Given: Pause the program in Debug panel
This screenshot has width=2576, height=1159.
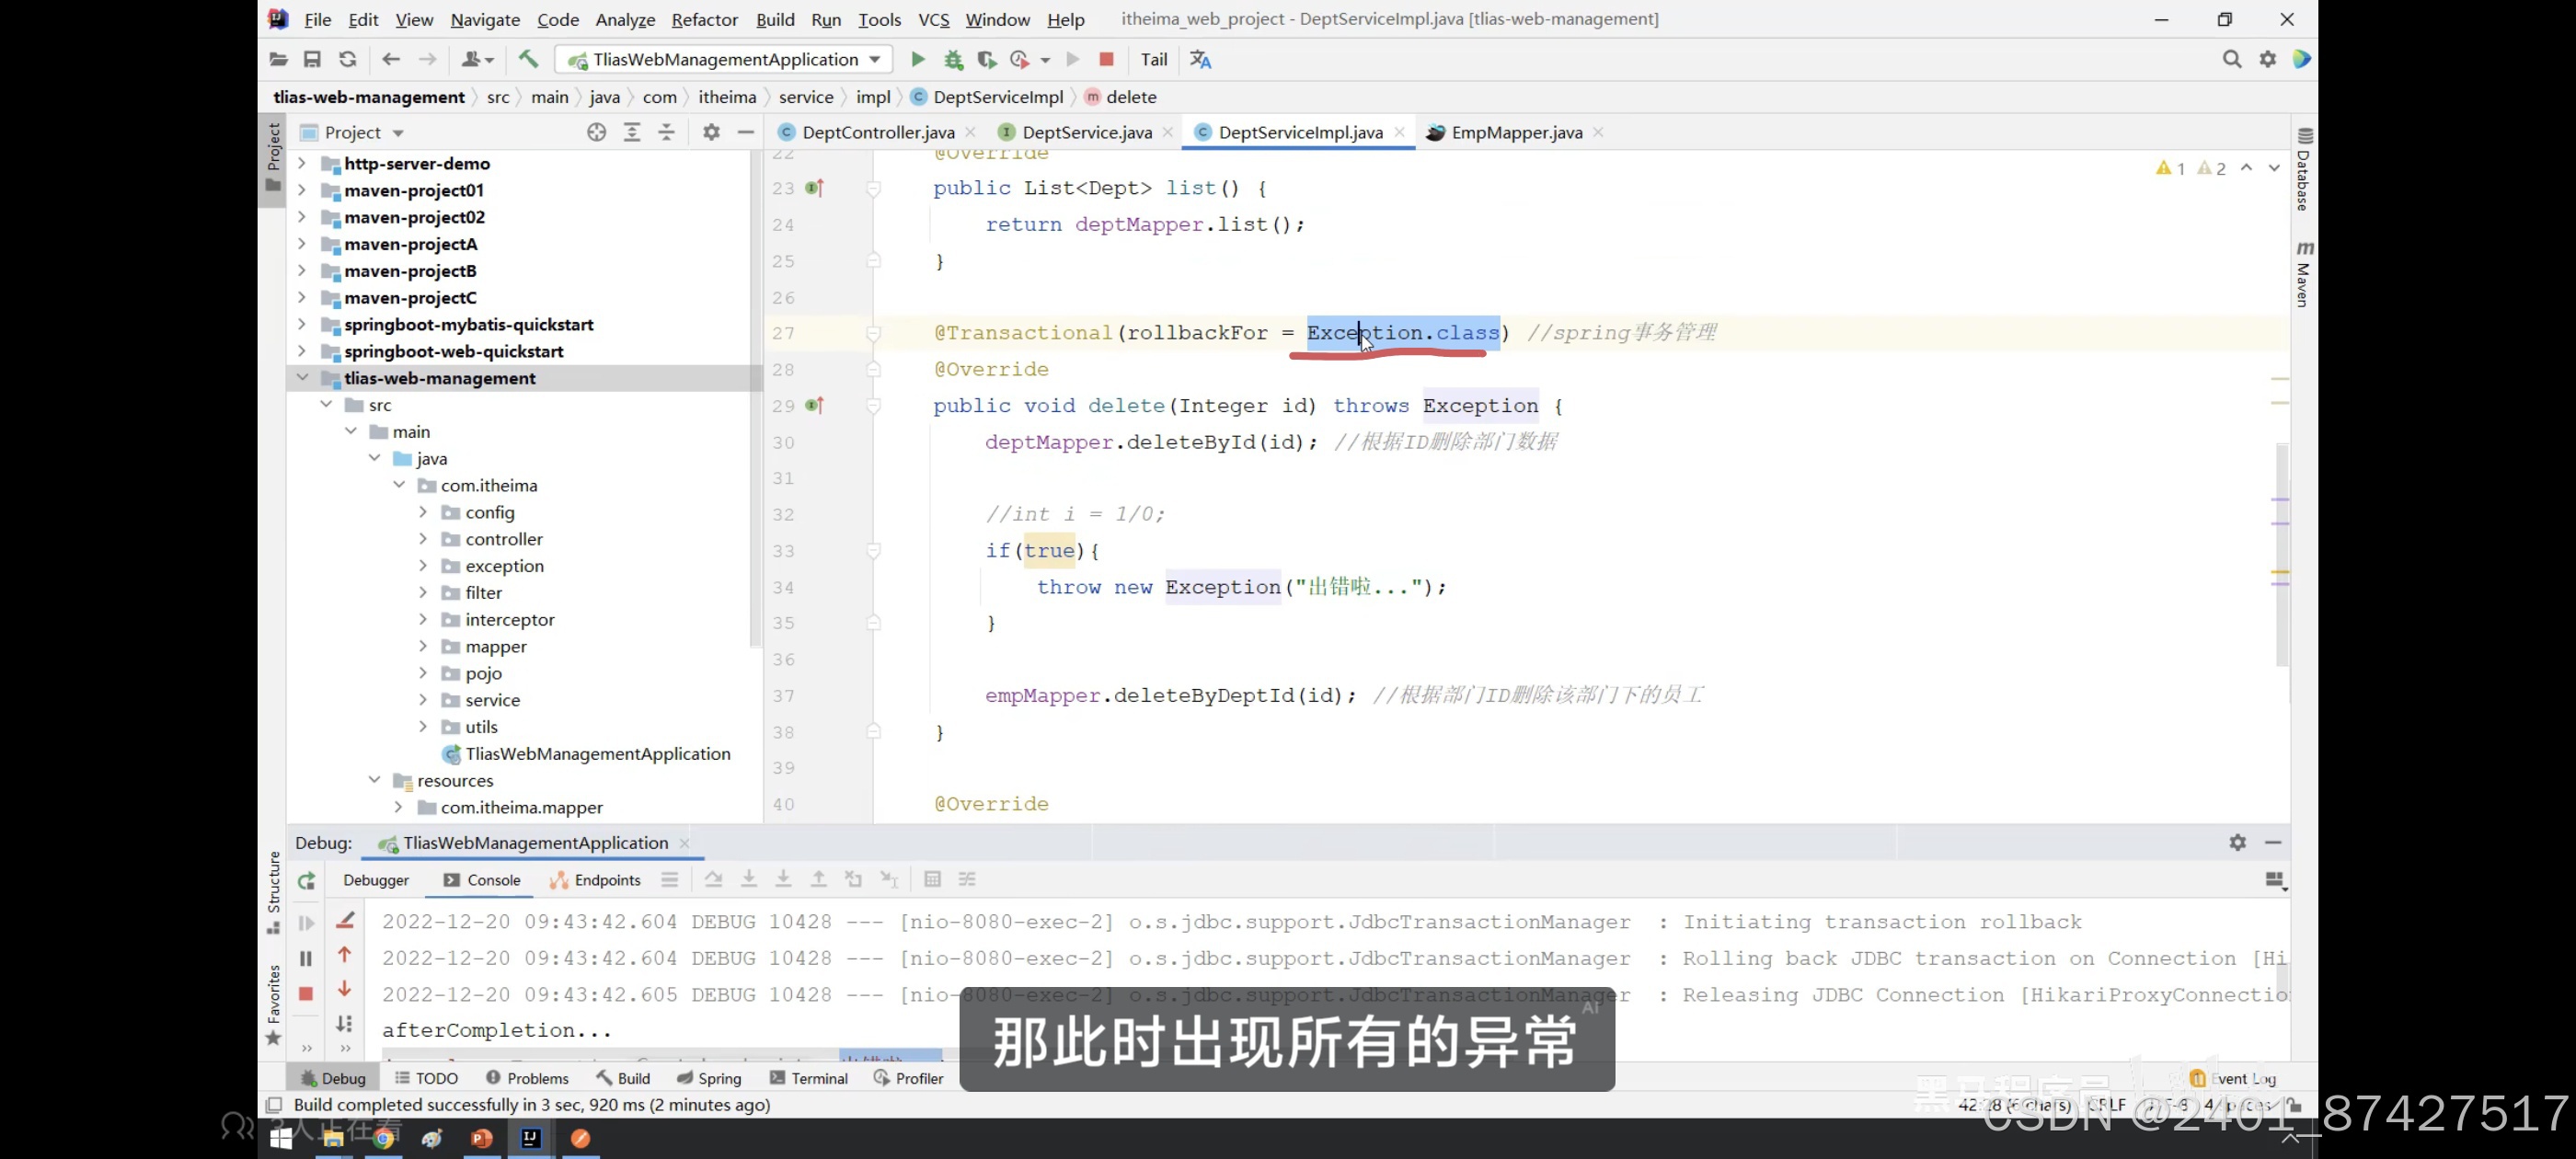Looking at the screenshot, I should 306,958.
